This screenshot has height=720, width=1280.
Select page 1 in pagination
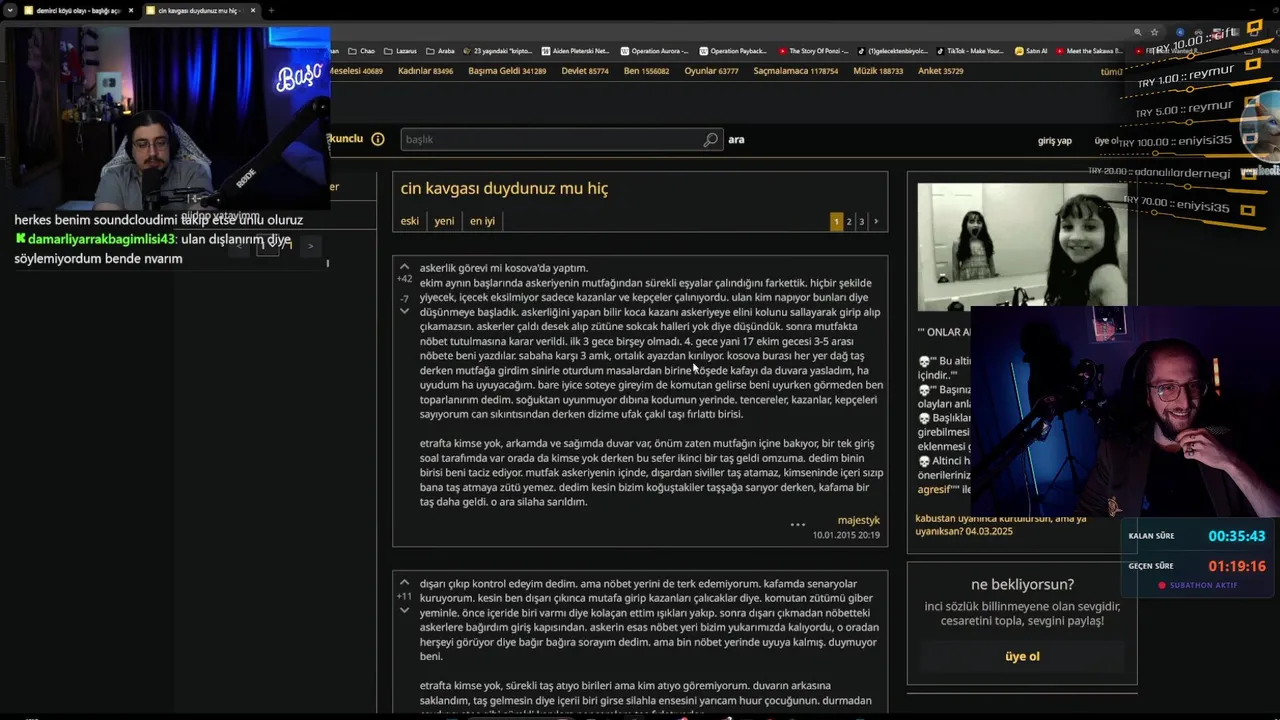836,221
